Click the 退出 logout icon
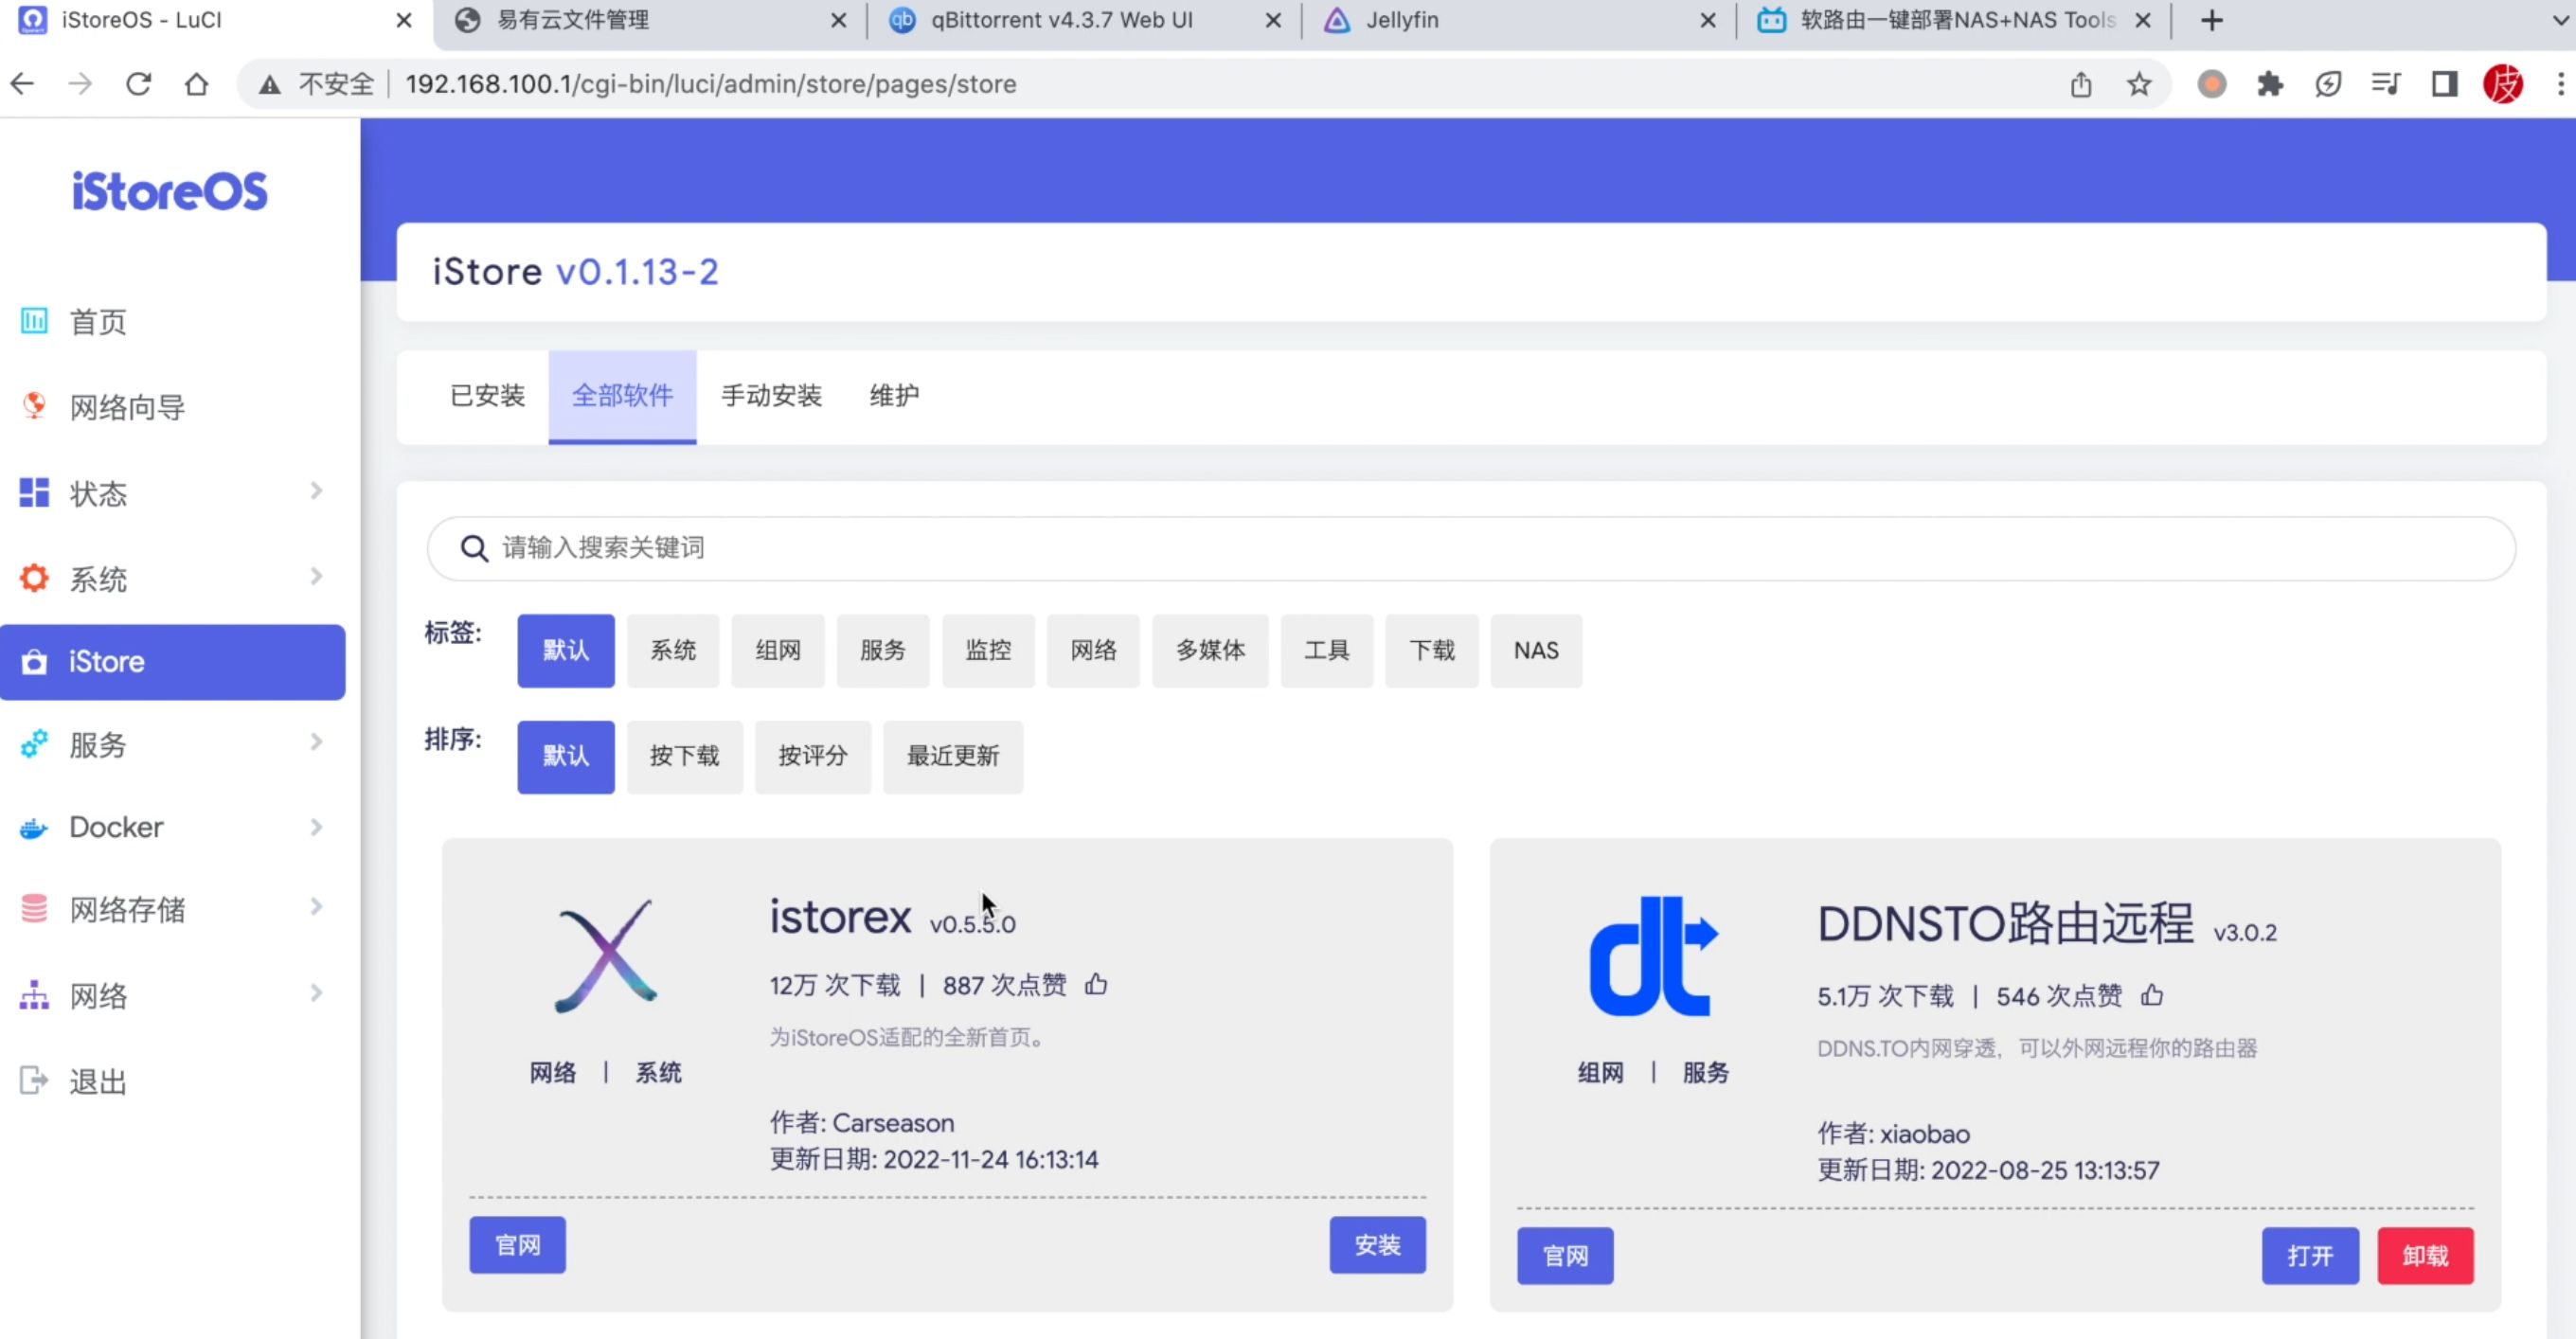This screenshot has width=2576, height=1339. point(34,1080)
